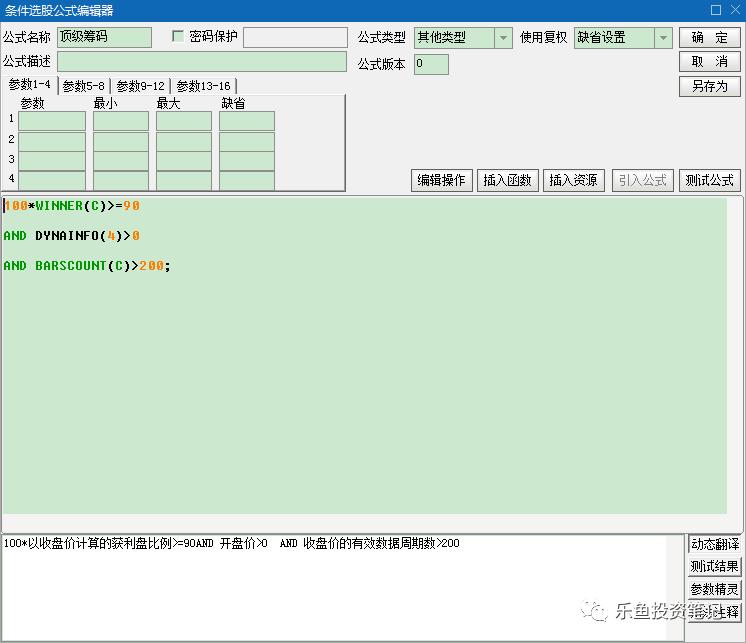Switch to the 参数5-8 tab
The height and width of the screenshot is (643, 746).
[x=84, y=86]
